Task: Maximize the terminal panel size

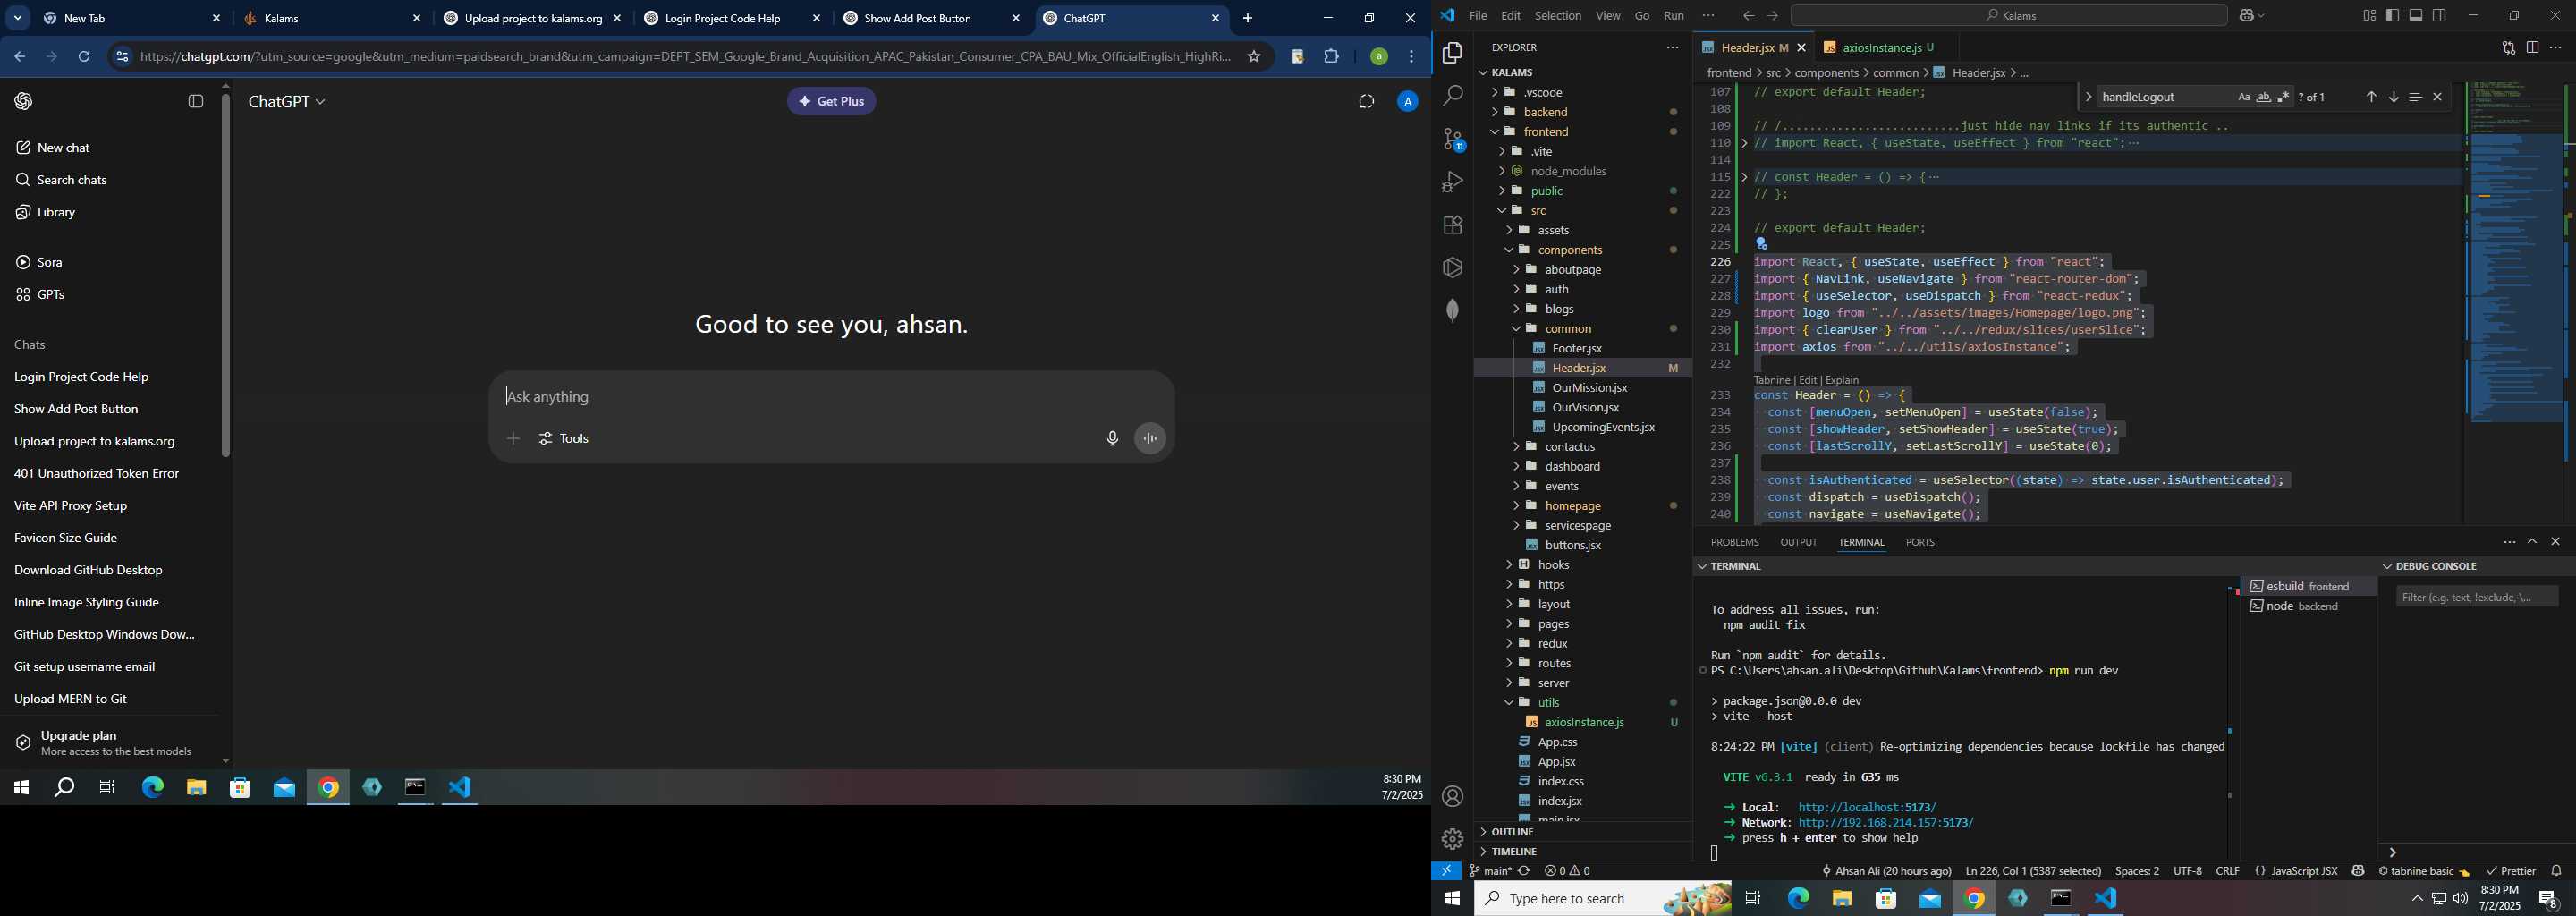Action: click(x=2532, y=542)
